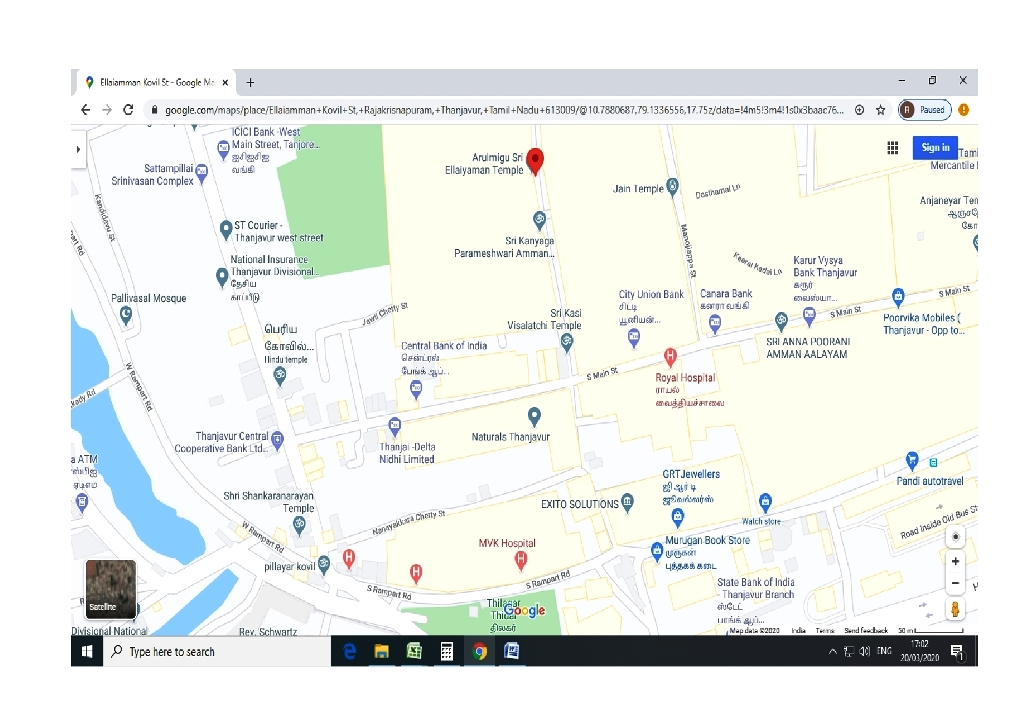Zoom out of the map

[x=956, y=583]
